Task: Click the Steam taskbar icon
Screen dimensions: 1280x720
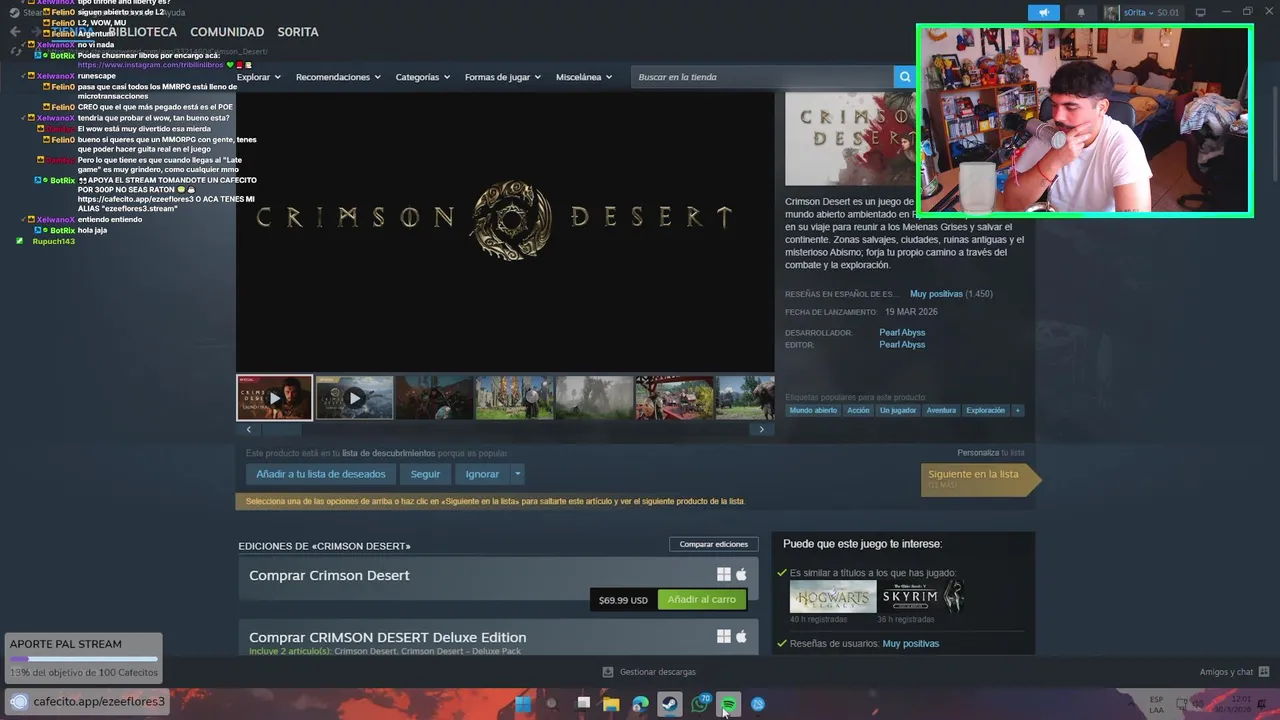Action: (670, 704)
